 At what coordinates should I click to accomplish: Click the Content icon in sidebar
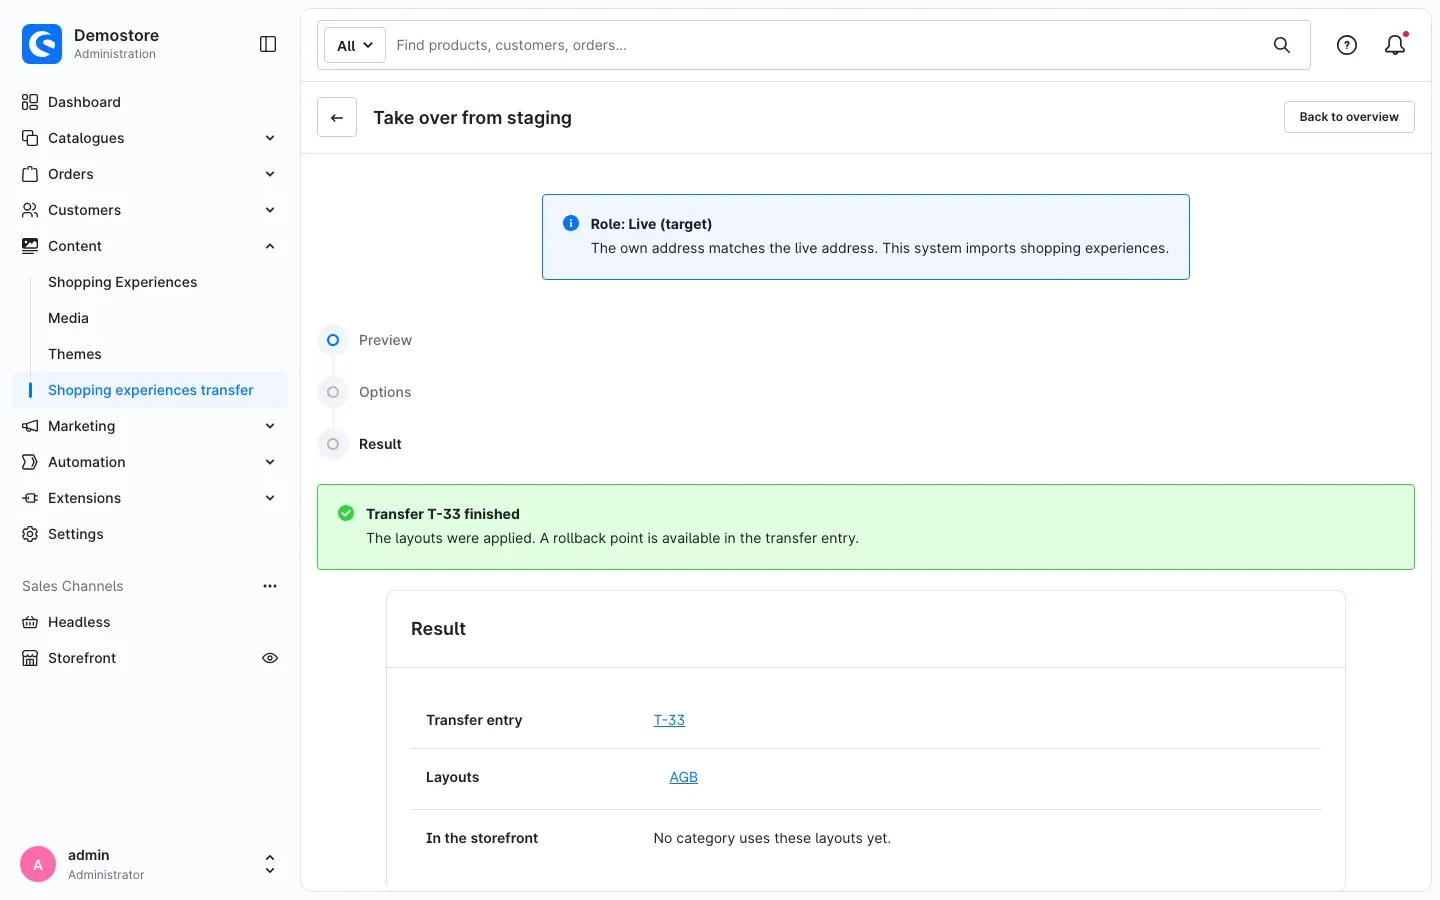[30, 246]
